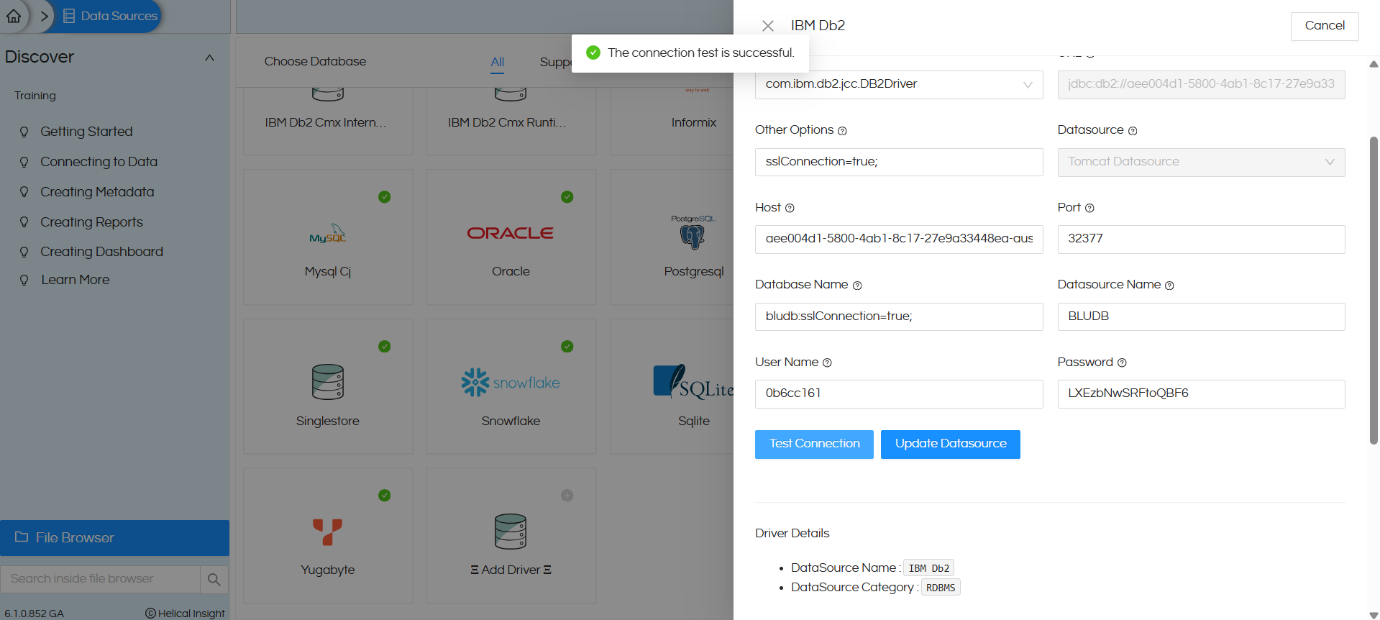Viewport: 1380px width, 620px height.
Task: Click inside the Password input field
Action: point(1200,394)
